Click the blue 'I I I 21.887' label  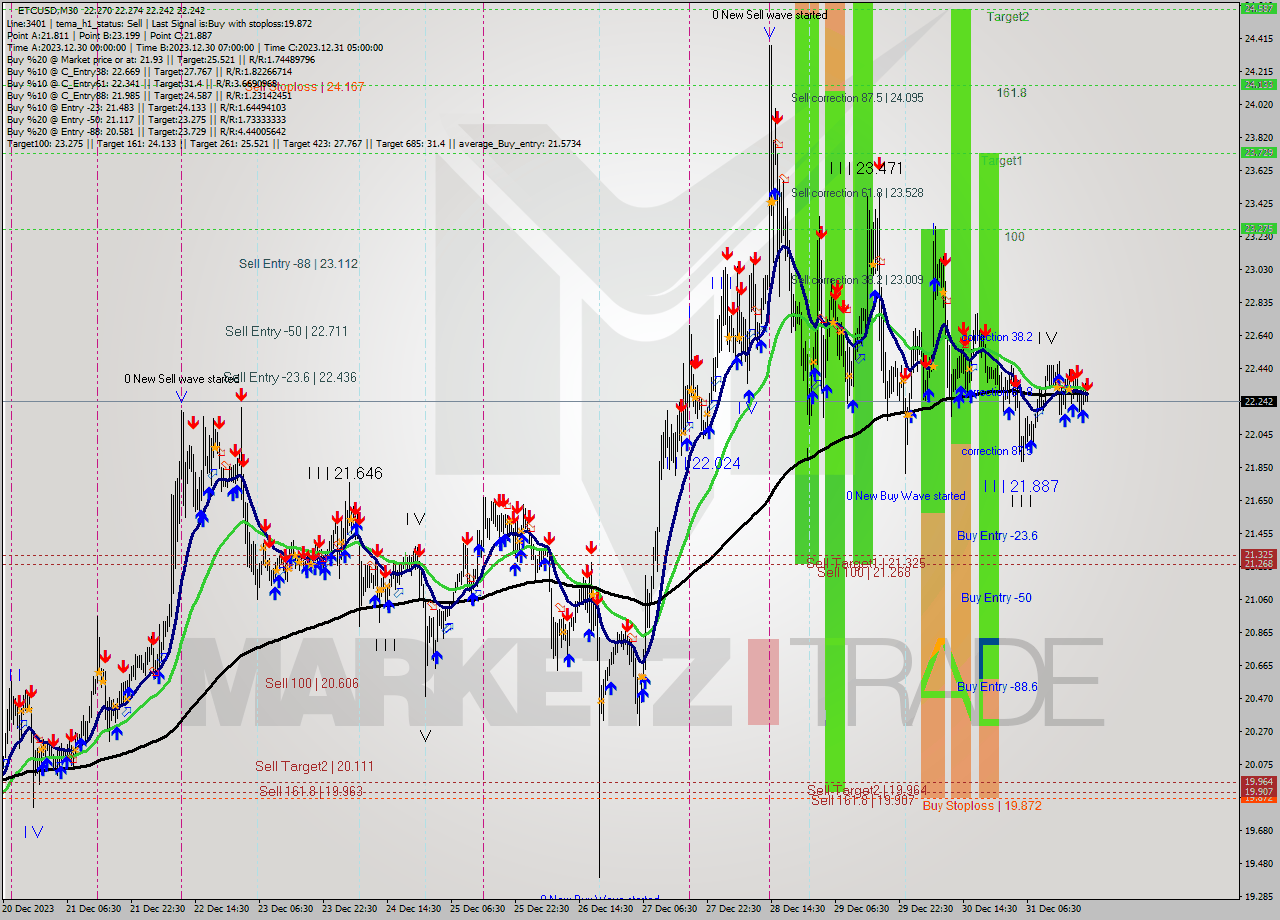(x=1021, y=486)
